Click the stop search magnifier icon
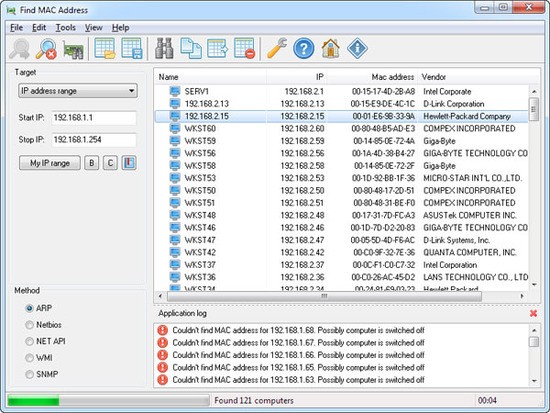 (47, 48)
